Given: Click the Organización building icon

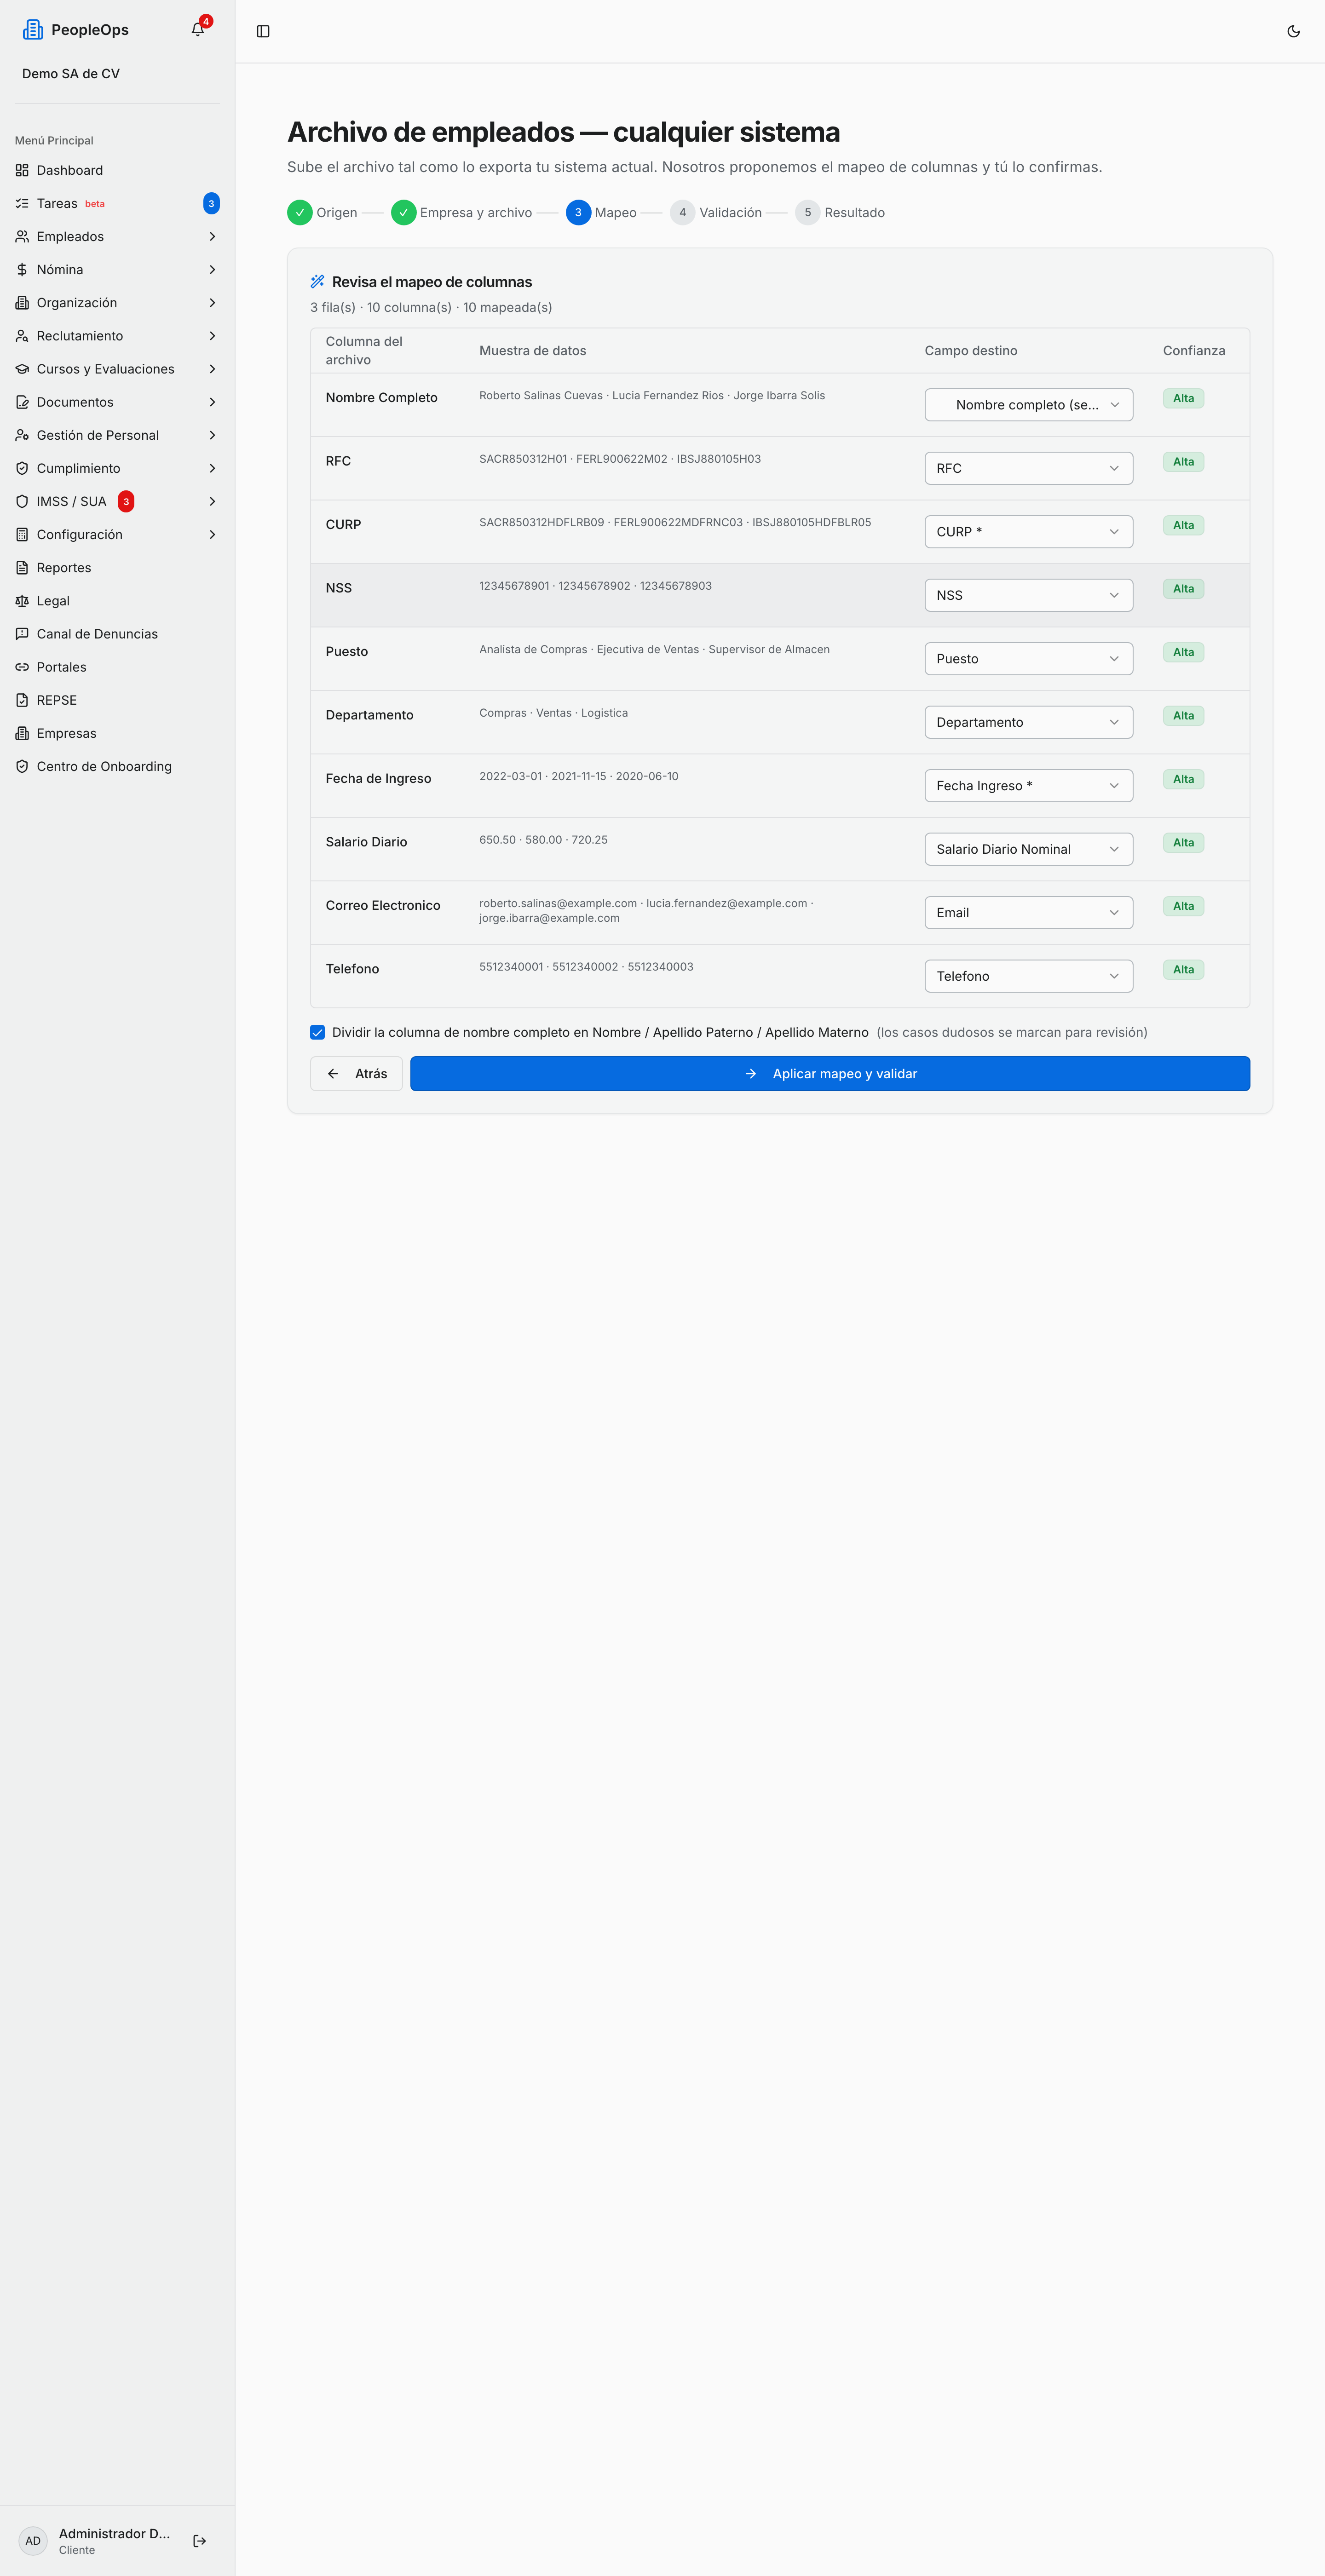Looking at the screenshot, I should pyautogui.click(x=22, y=302).
